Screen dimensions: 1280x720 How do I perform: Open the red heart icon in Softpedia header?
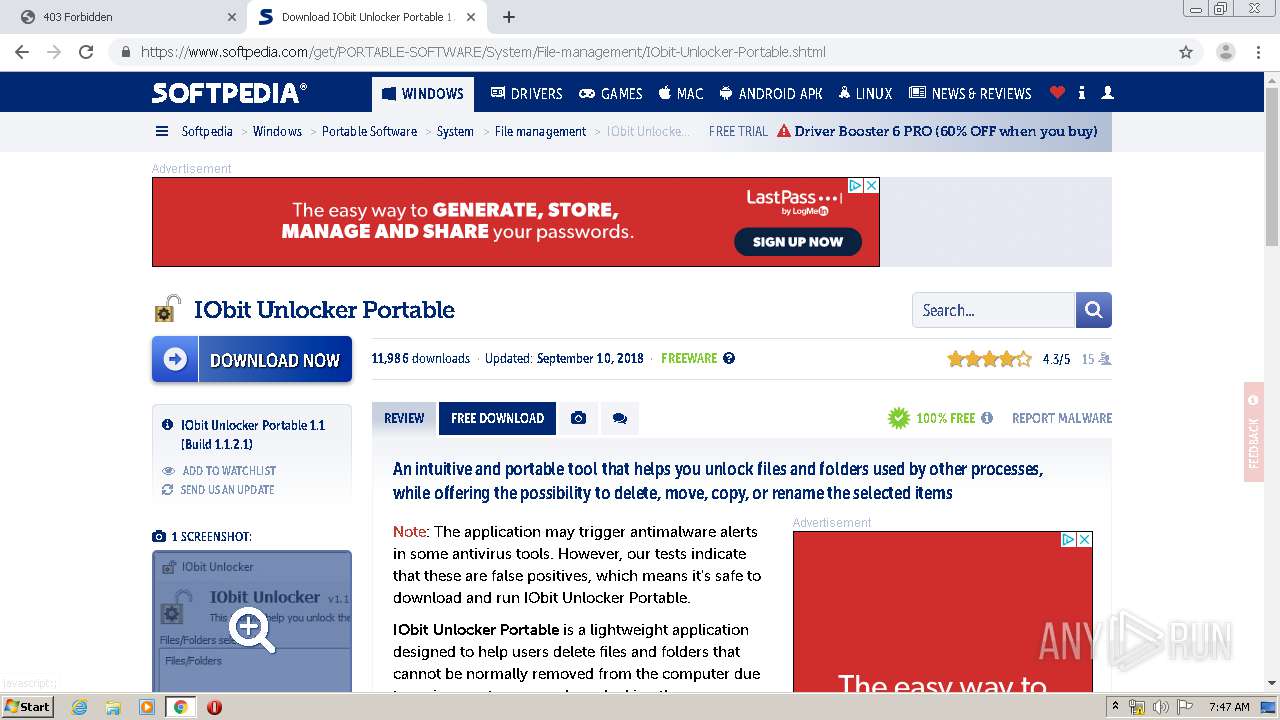pyautogui.click(x=1057, y=93)
